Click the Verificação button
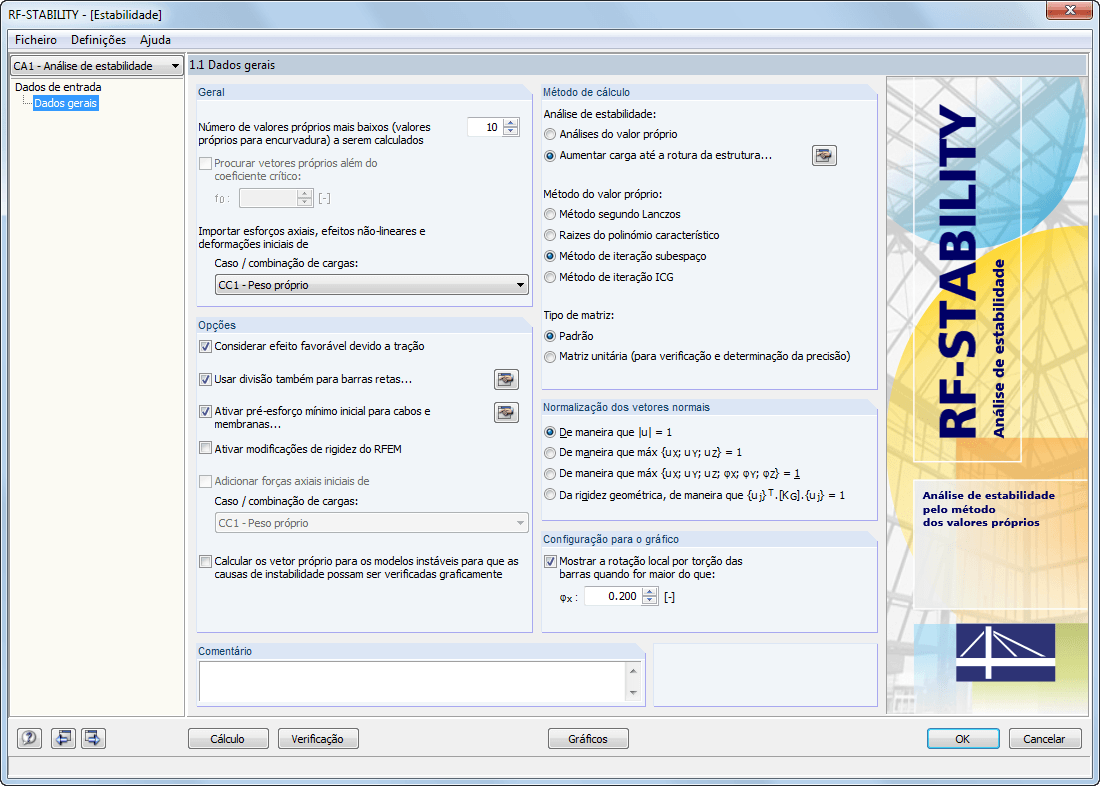1100x786 pixels. click(318, 738)
